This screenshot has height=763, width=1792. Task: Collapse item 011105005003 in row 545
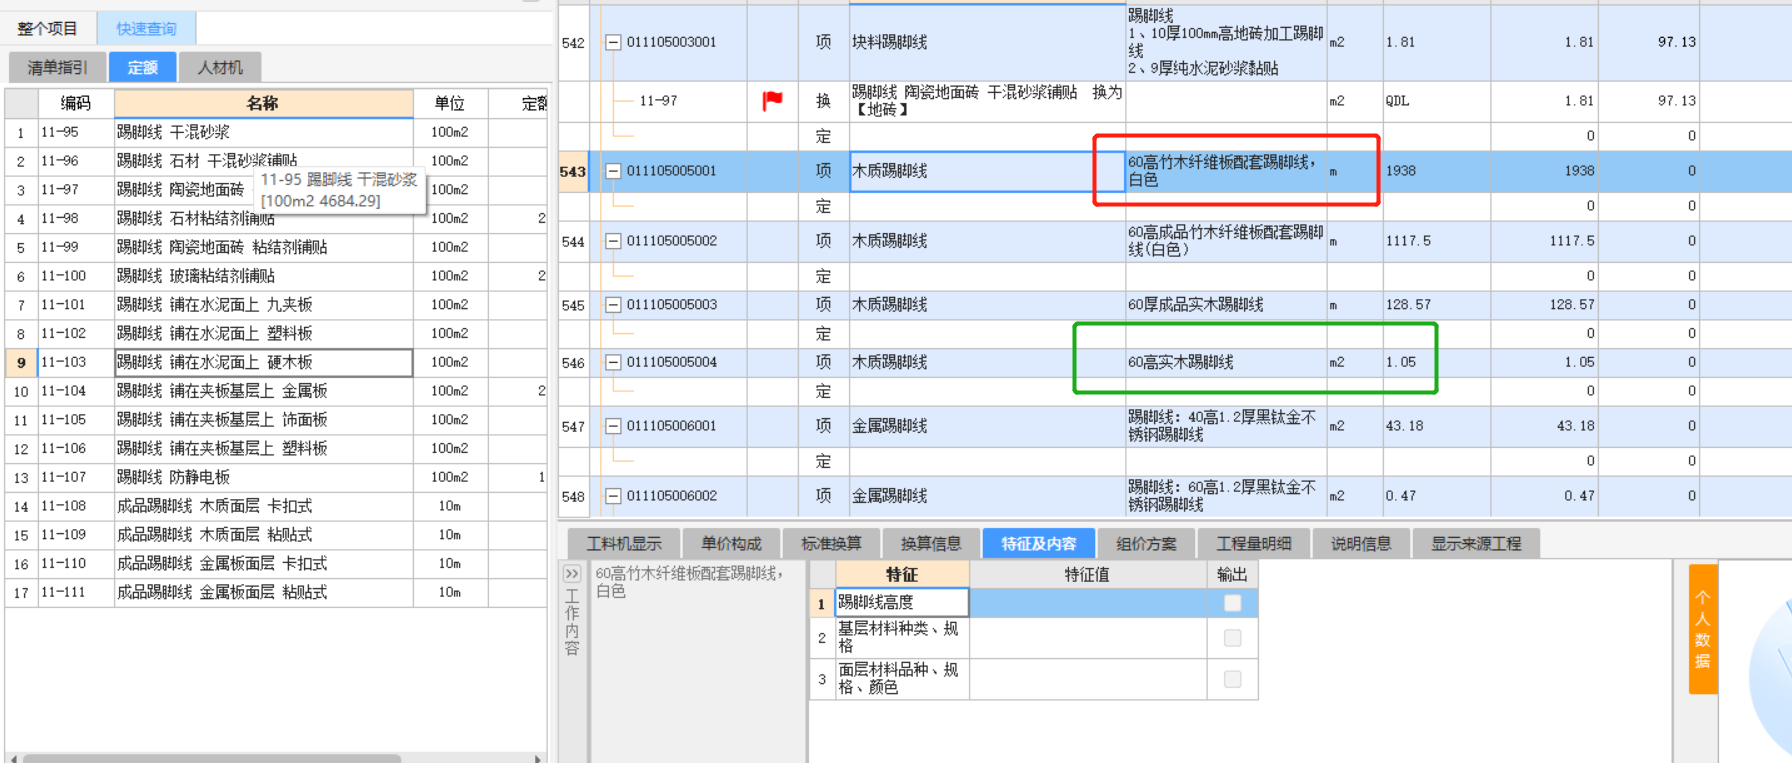613,305
